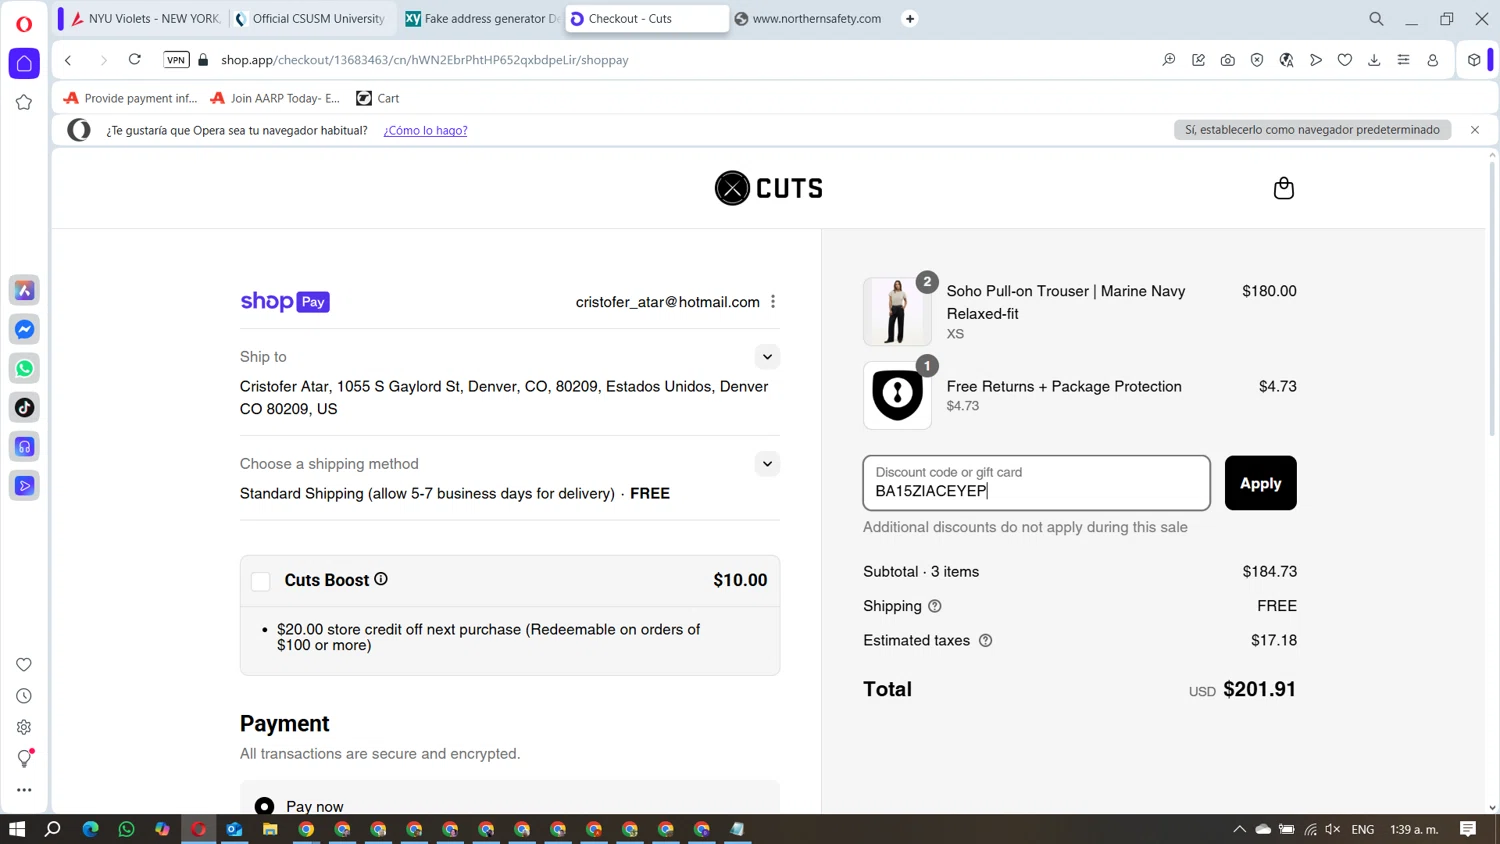Open sidebar three-dot more options
This screenshot has width=1500, height=844.
click(24, 790)
